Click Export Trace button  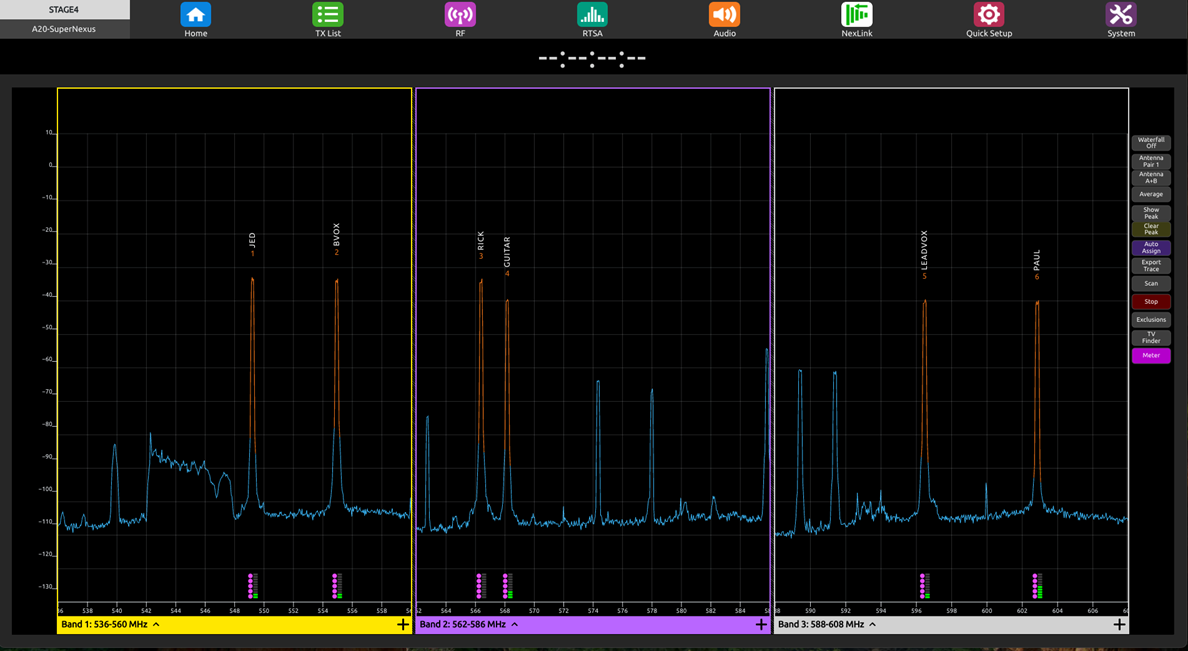1151,266
